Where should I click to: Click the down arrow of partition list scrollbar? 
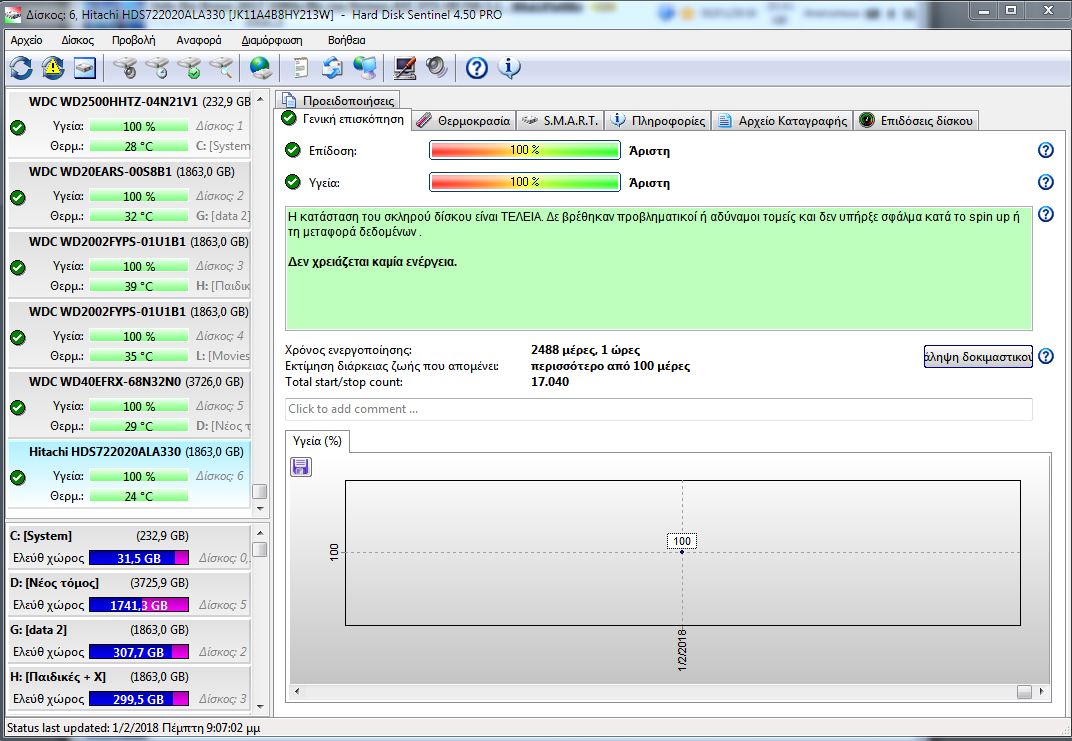click(260, 706)
